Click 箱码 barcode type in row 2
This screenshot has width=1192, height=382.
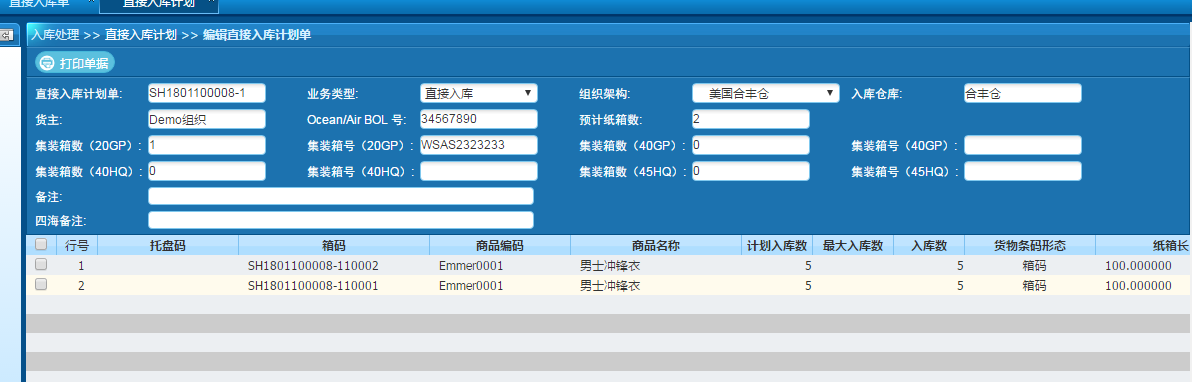(x=1034, y=286)
